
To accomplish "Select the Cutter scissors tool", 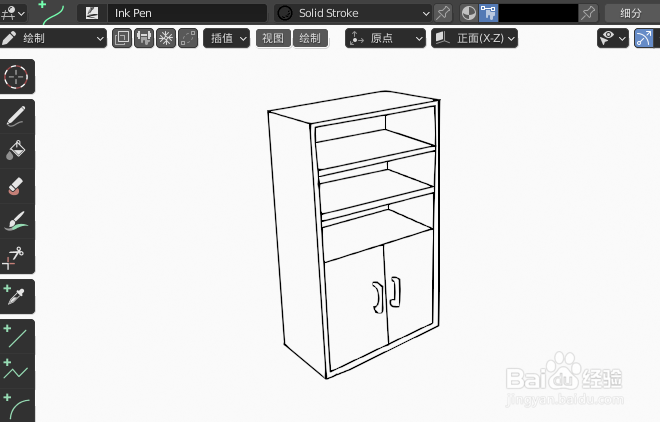I will pyautogui.click(x=17, y=256).
